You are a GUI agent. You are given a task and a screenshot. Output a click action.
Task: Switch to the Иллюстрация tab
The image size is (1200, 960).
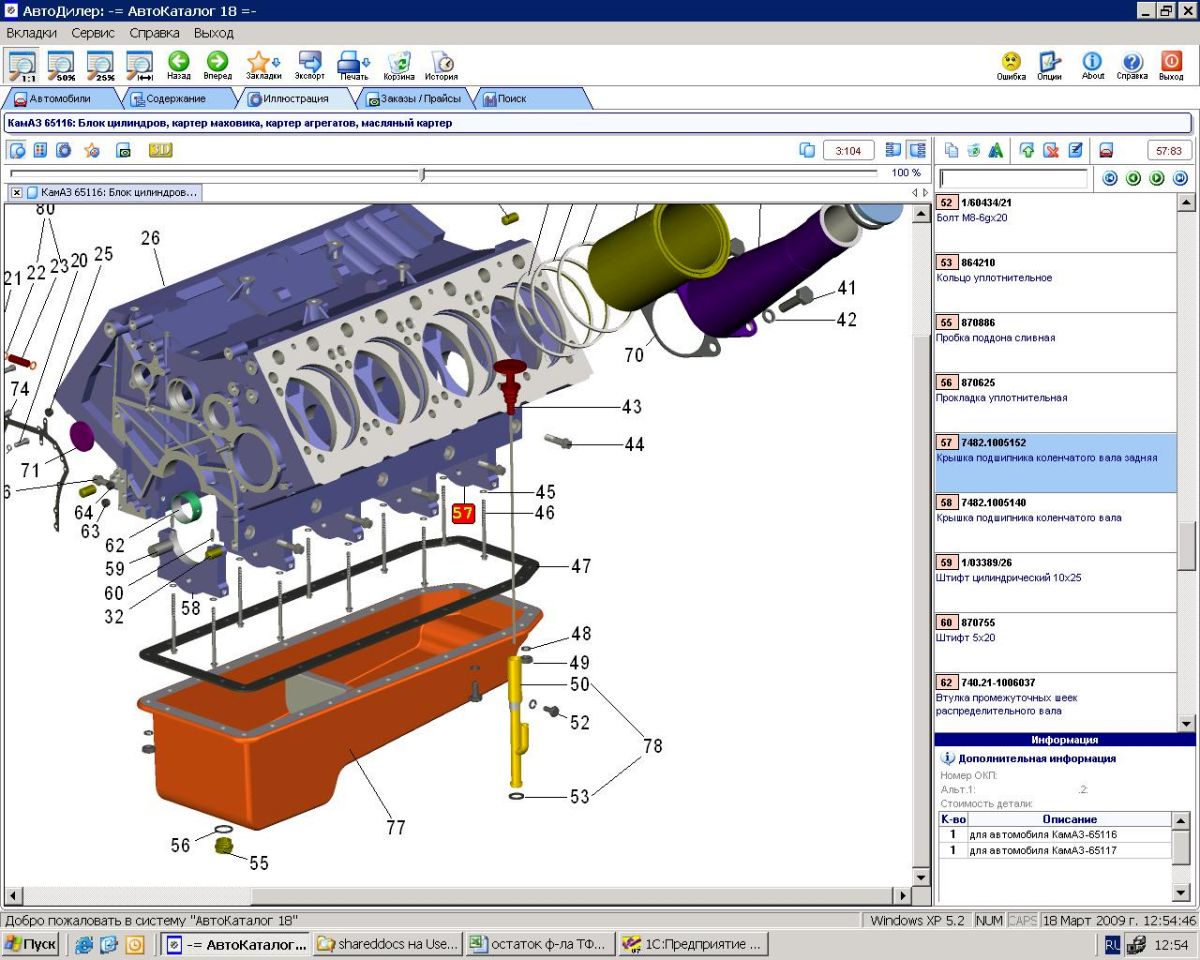click(x=295, y=99)
